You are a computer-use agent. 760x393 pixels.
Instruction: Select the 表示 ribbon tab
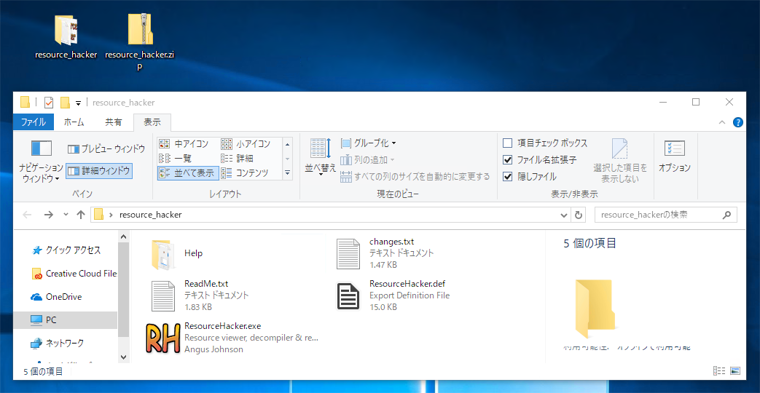[x=152, y=122]
